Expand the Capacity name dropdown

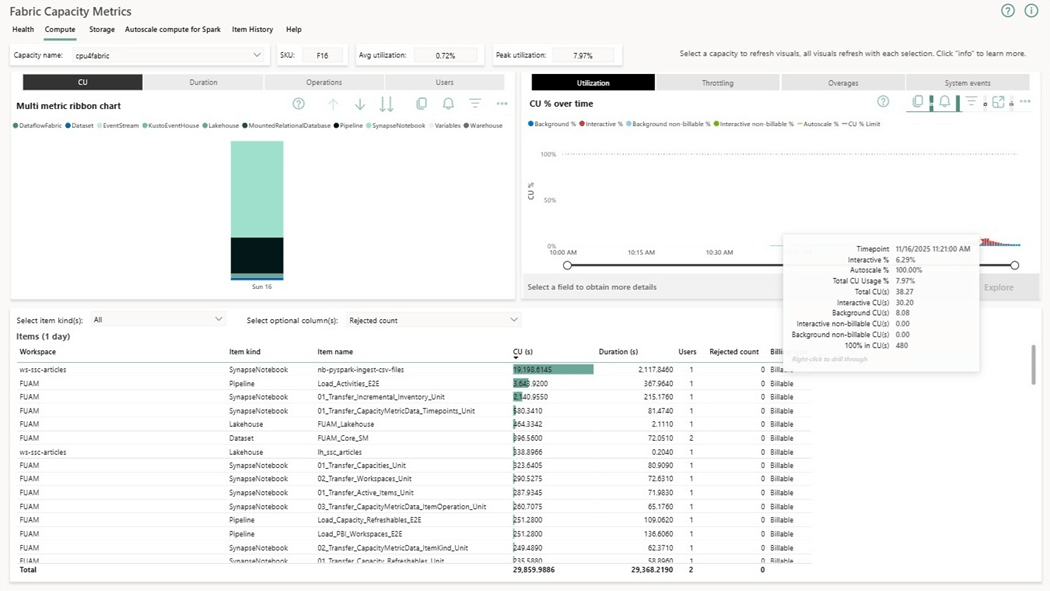point(257,55)
